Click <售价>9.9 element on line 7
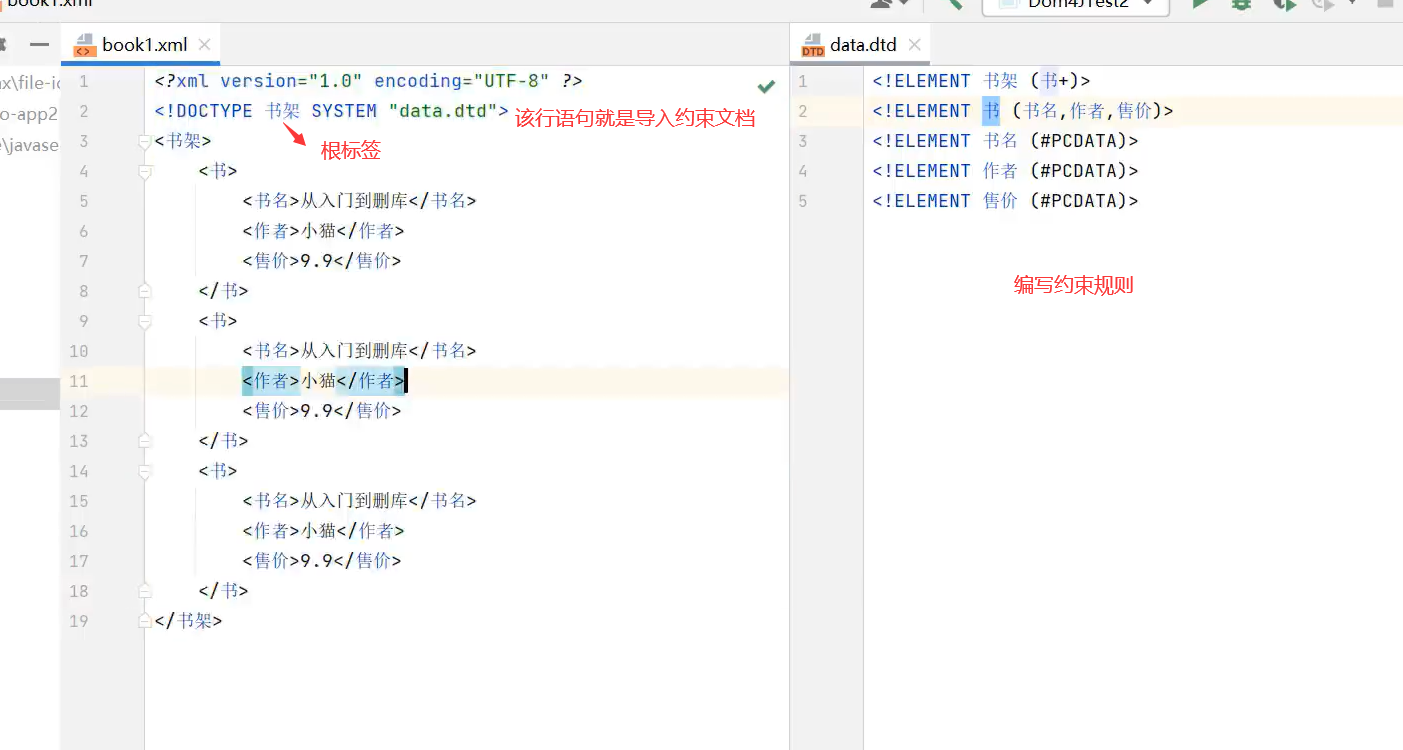The width and height of the screenshot is (1403, 750). (321, 261)
